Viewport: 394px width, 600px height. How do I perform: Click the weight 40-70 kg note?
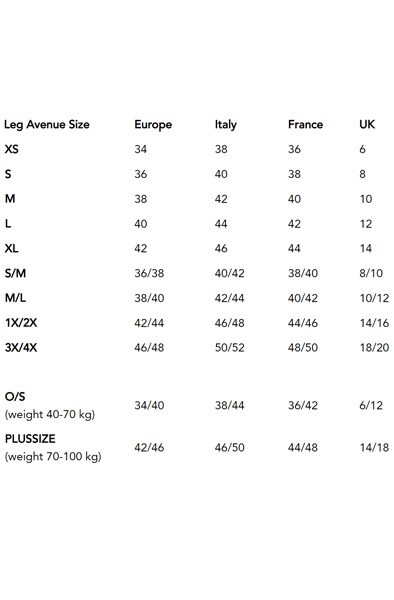pyautogui.click(x=50, y=414)
